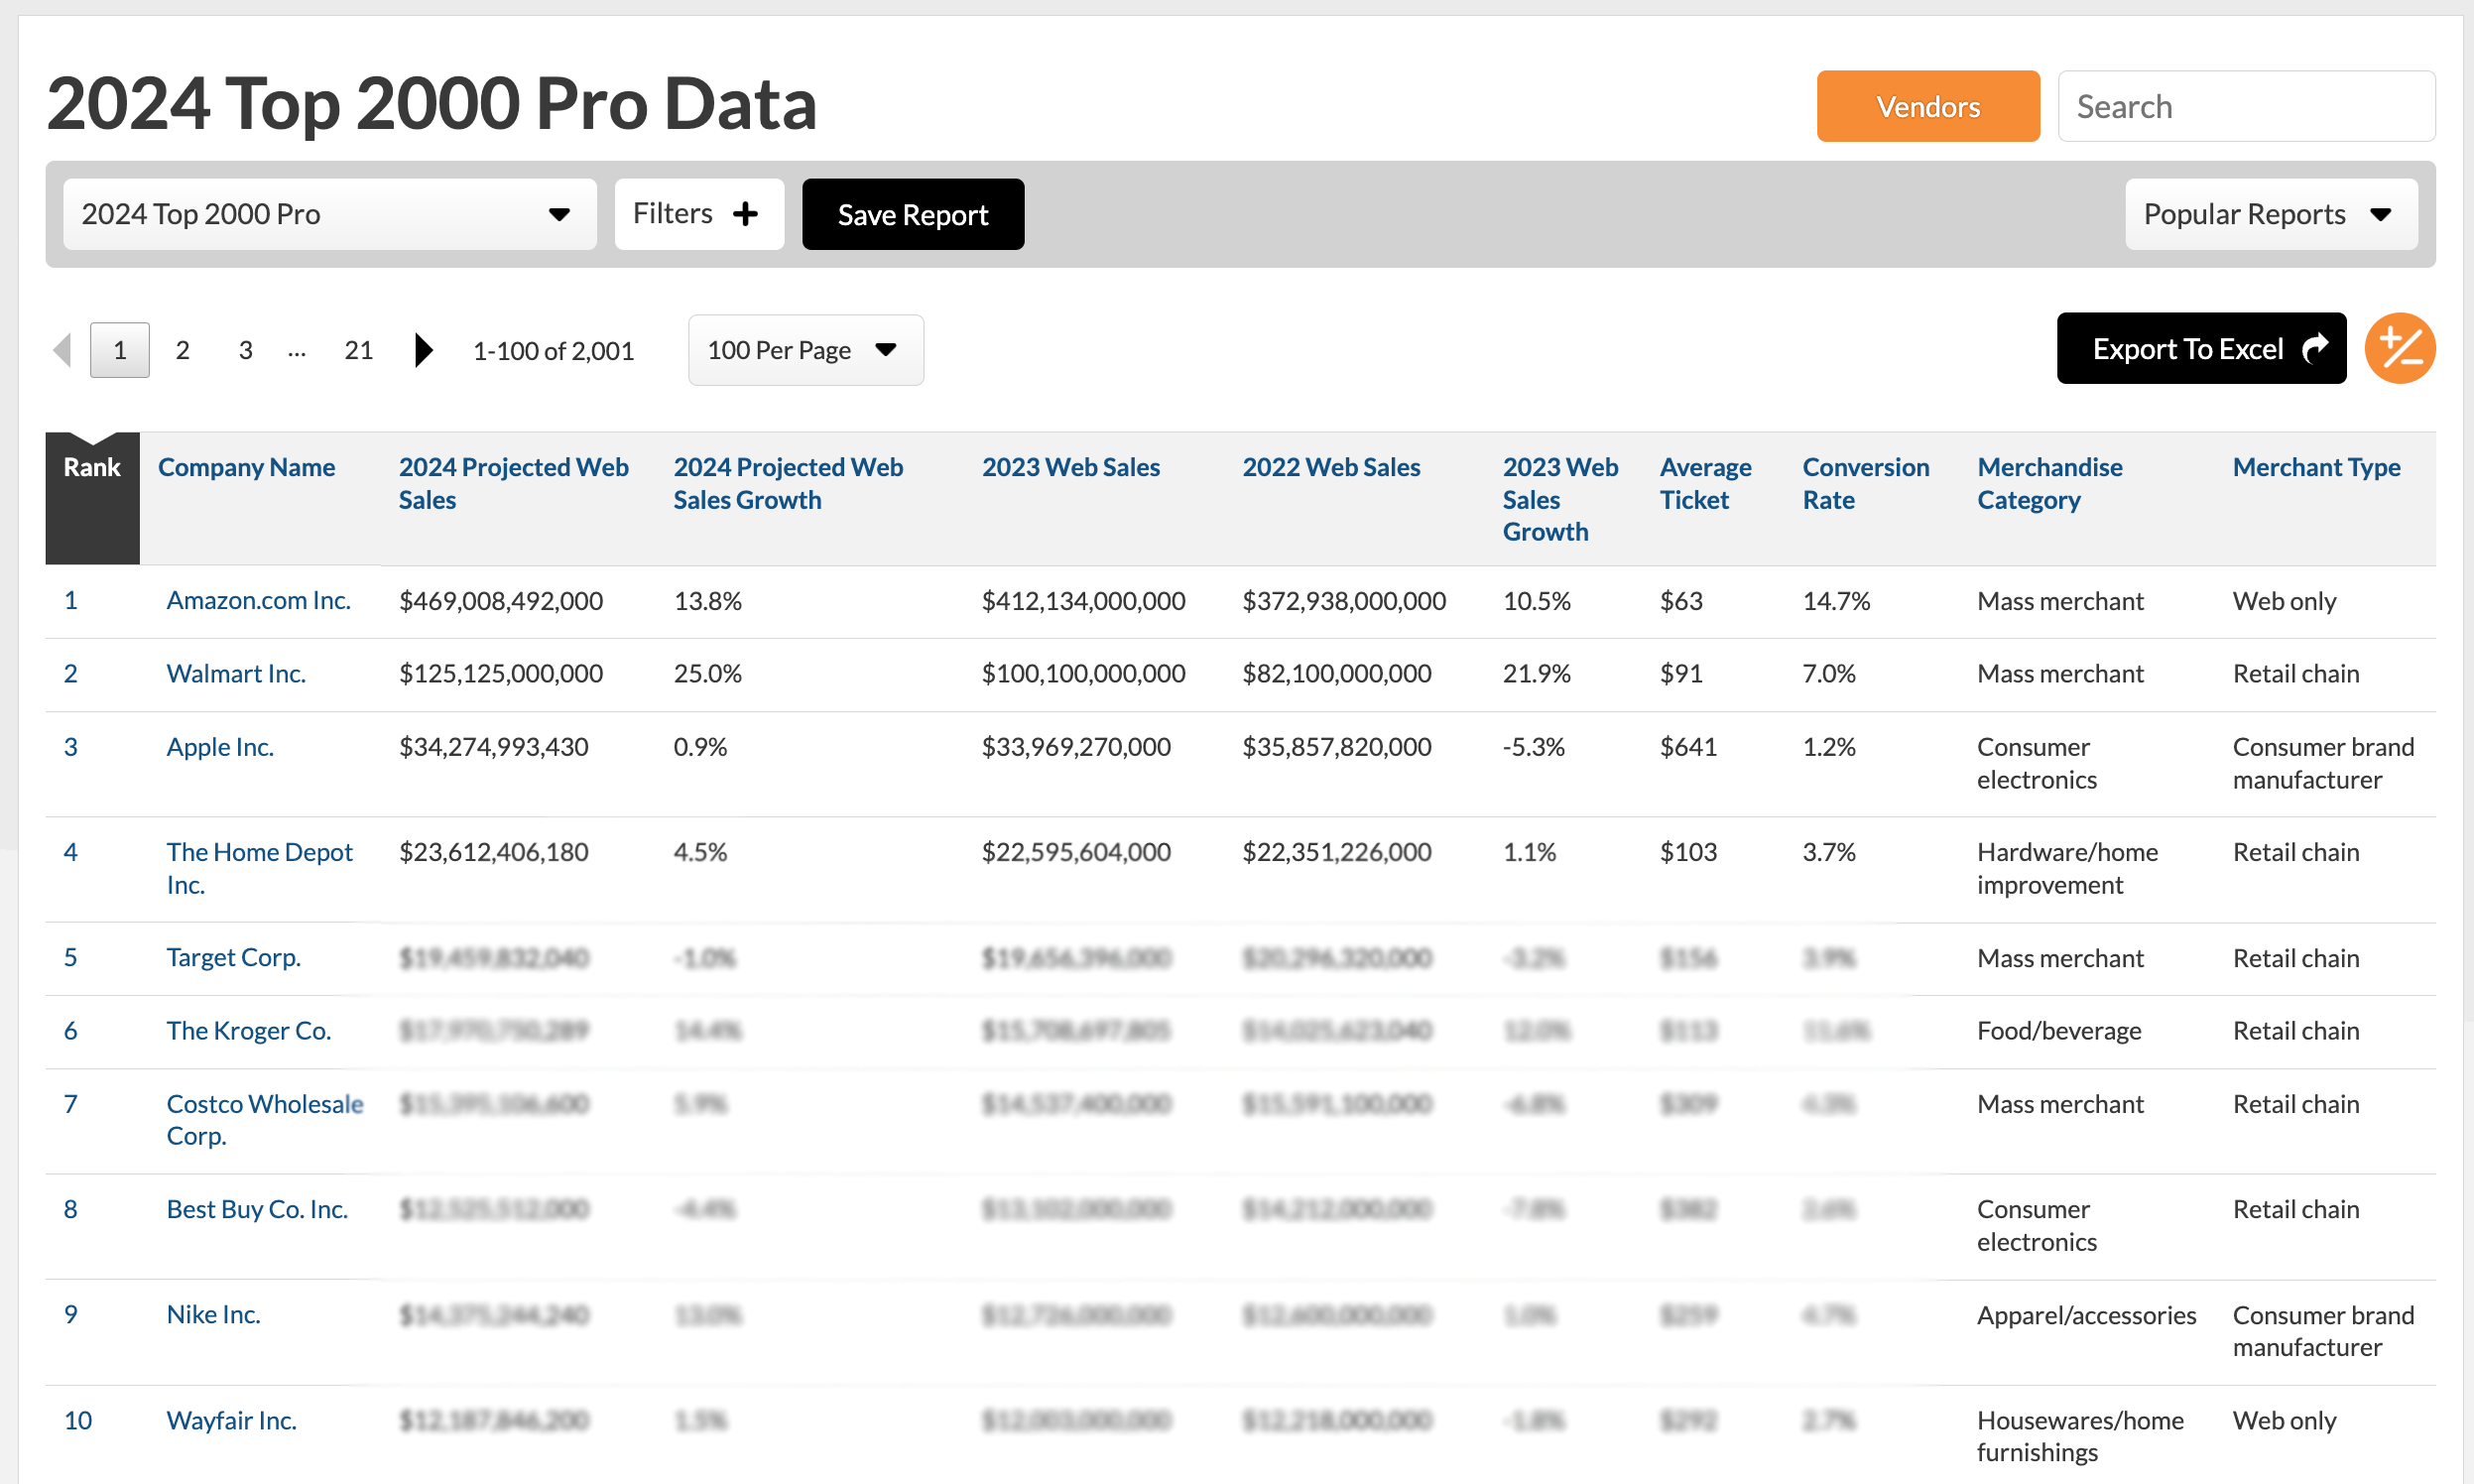Sort by 2023 Web Sales header

click(x=1070, y=467)
